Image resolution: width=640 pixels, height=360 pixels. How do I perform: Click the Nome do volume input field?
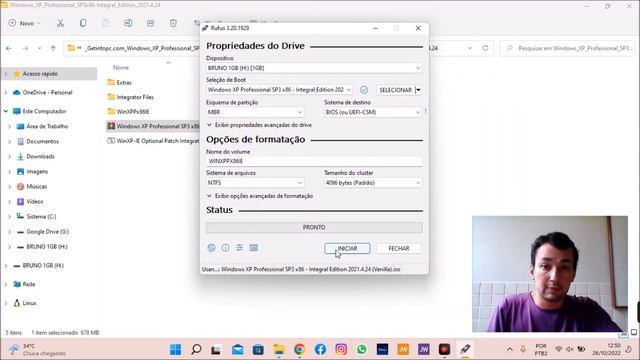[x=314, y=161]
